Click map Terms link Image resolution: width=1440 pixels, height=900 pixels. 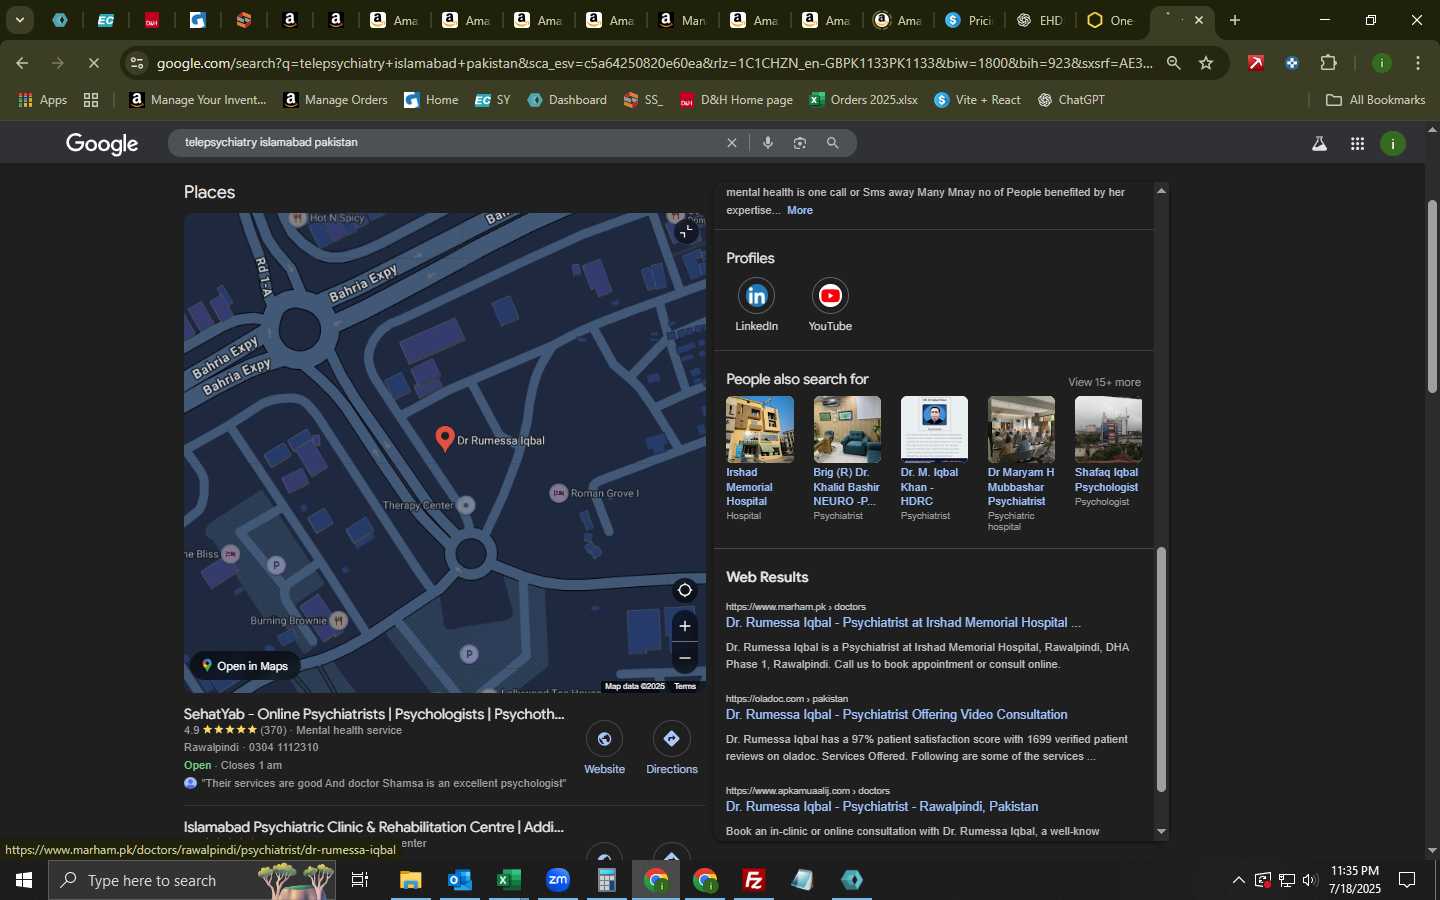click(x=685, y=686)
